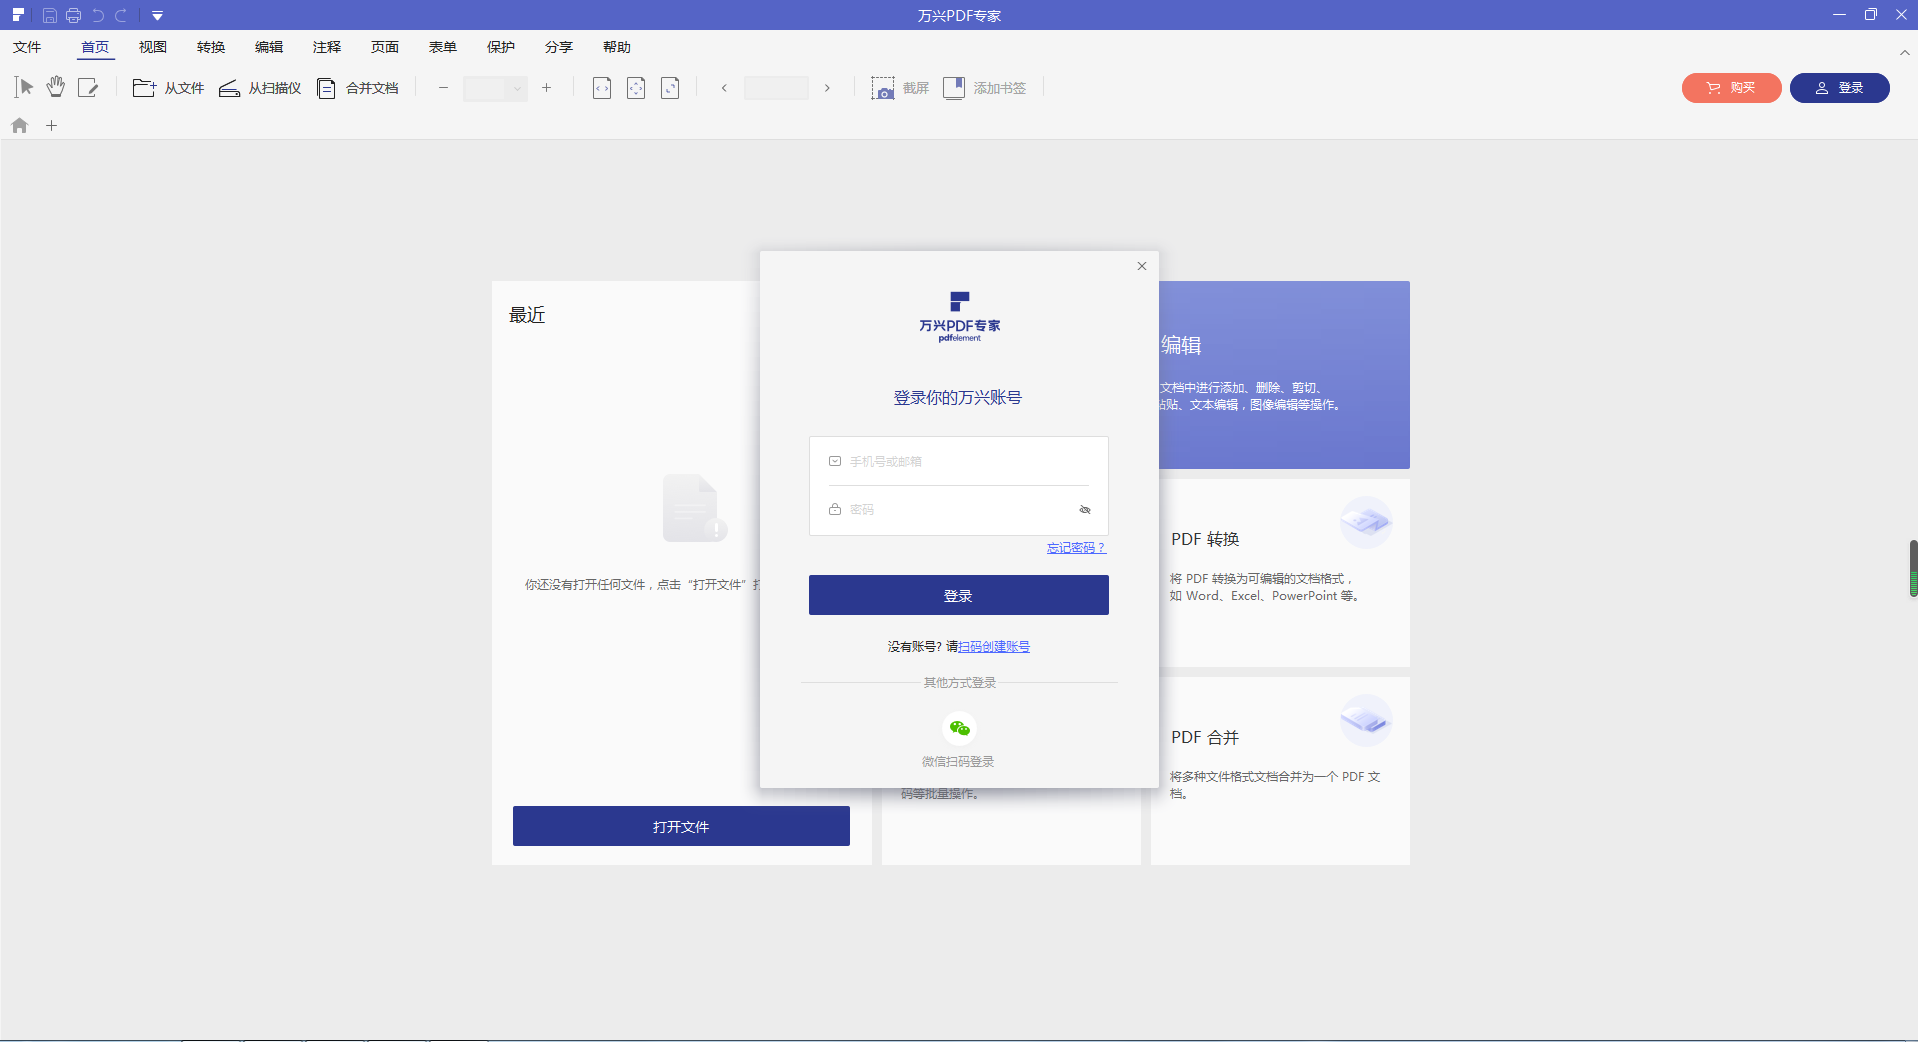Viewport: 1918px width, 1042px height.
Task: Switch to the 页面 tab
Action: point(385,47)
